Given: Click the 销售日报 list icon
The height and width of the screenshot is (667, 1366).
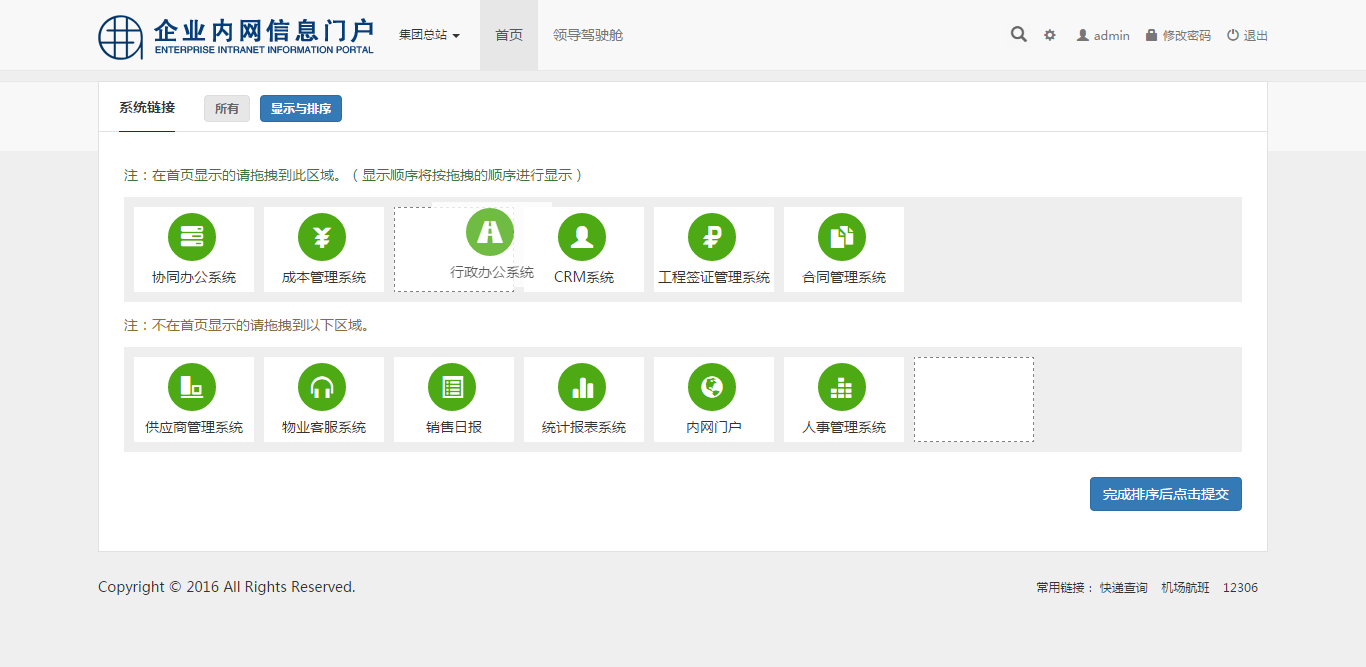Looking at the screenshot, I should tap(452, 387).
